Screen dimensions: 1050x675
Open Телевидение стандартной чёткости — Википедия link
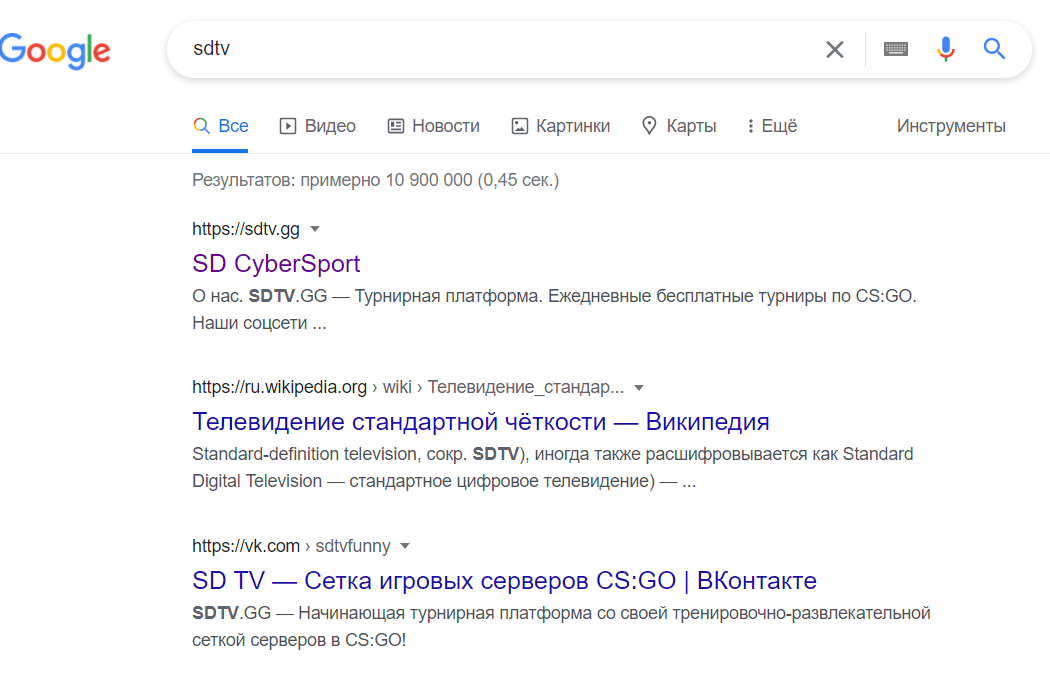pyautogui.click(x=481, y=422)
